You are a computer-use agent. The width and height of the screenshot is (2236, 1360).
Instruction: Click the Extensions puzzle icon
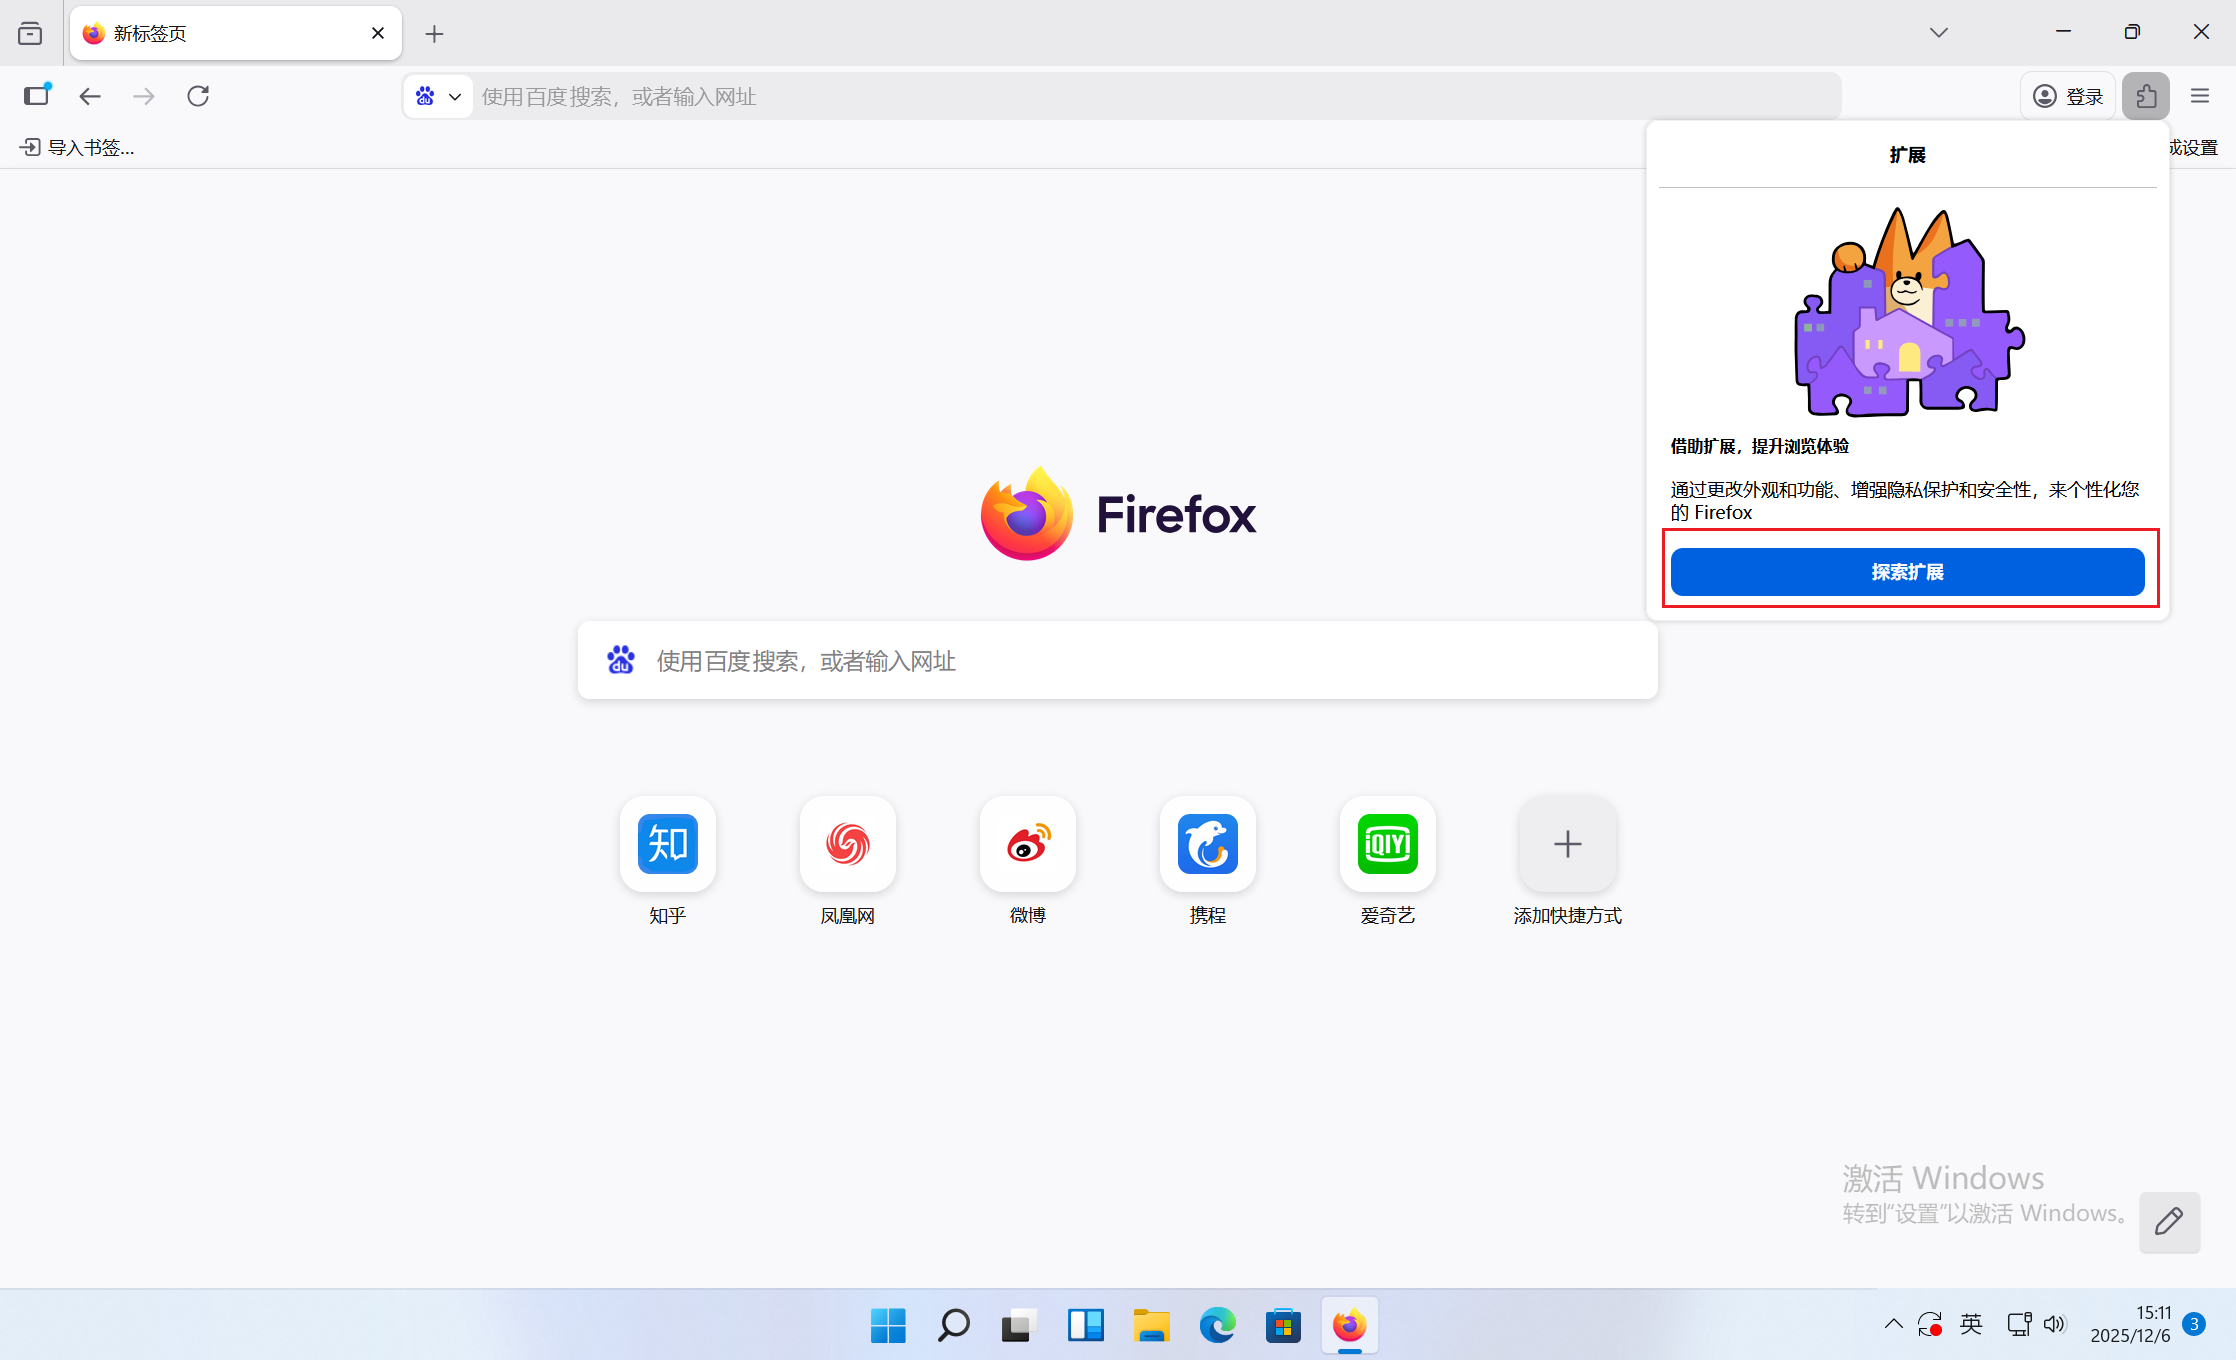(2145, 96)
